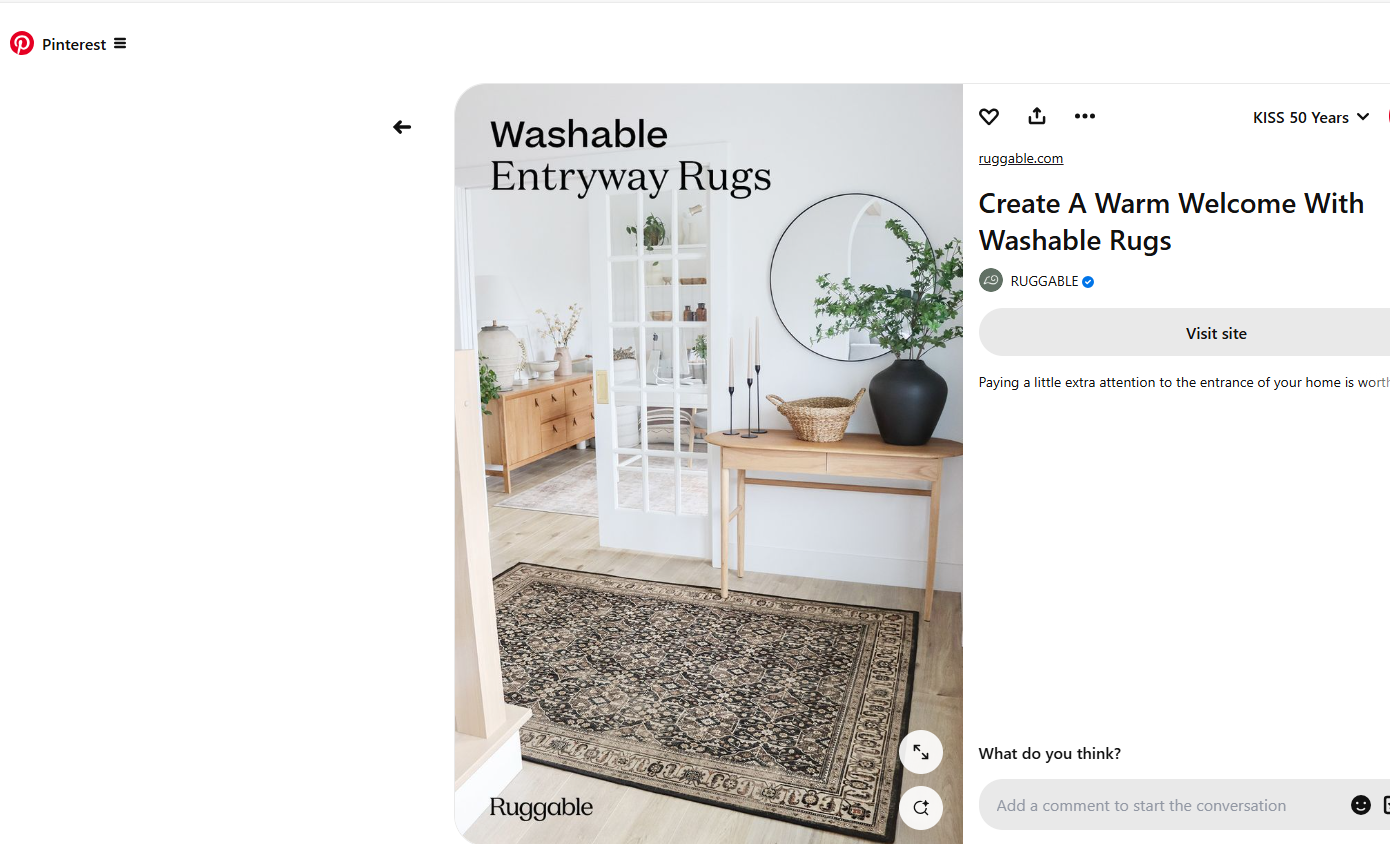1390x844 pixels.
Task: Start visual search on the pin image
Action: pyautogui.click(x=921, y=808)
